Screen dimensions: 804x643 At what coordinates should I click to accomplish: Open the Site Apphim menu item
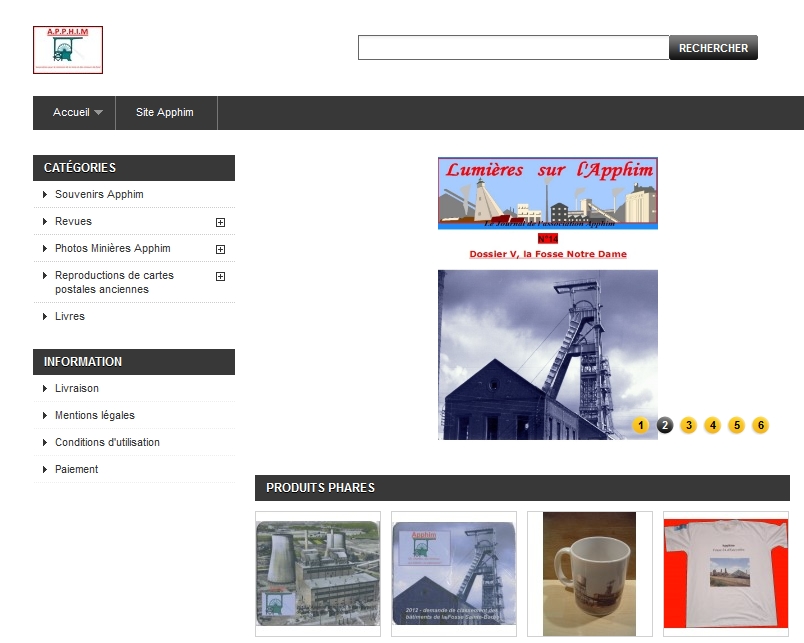pos(165,112)
